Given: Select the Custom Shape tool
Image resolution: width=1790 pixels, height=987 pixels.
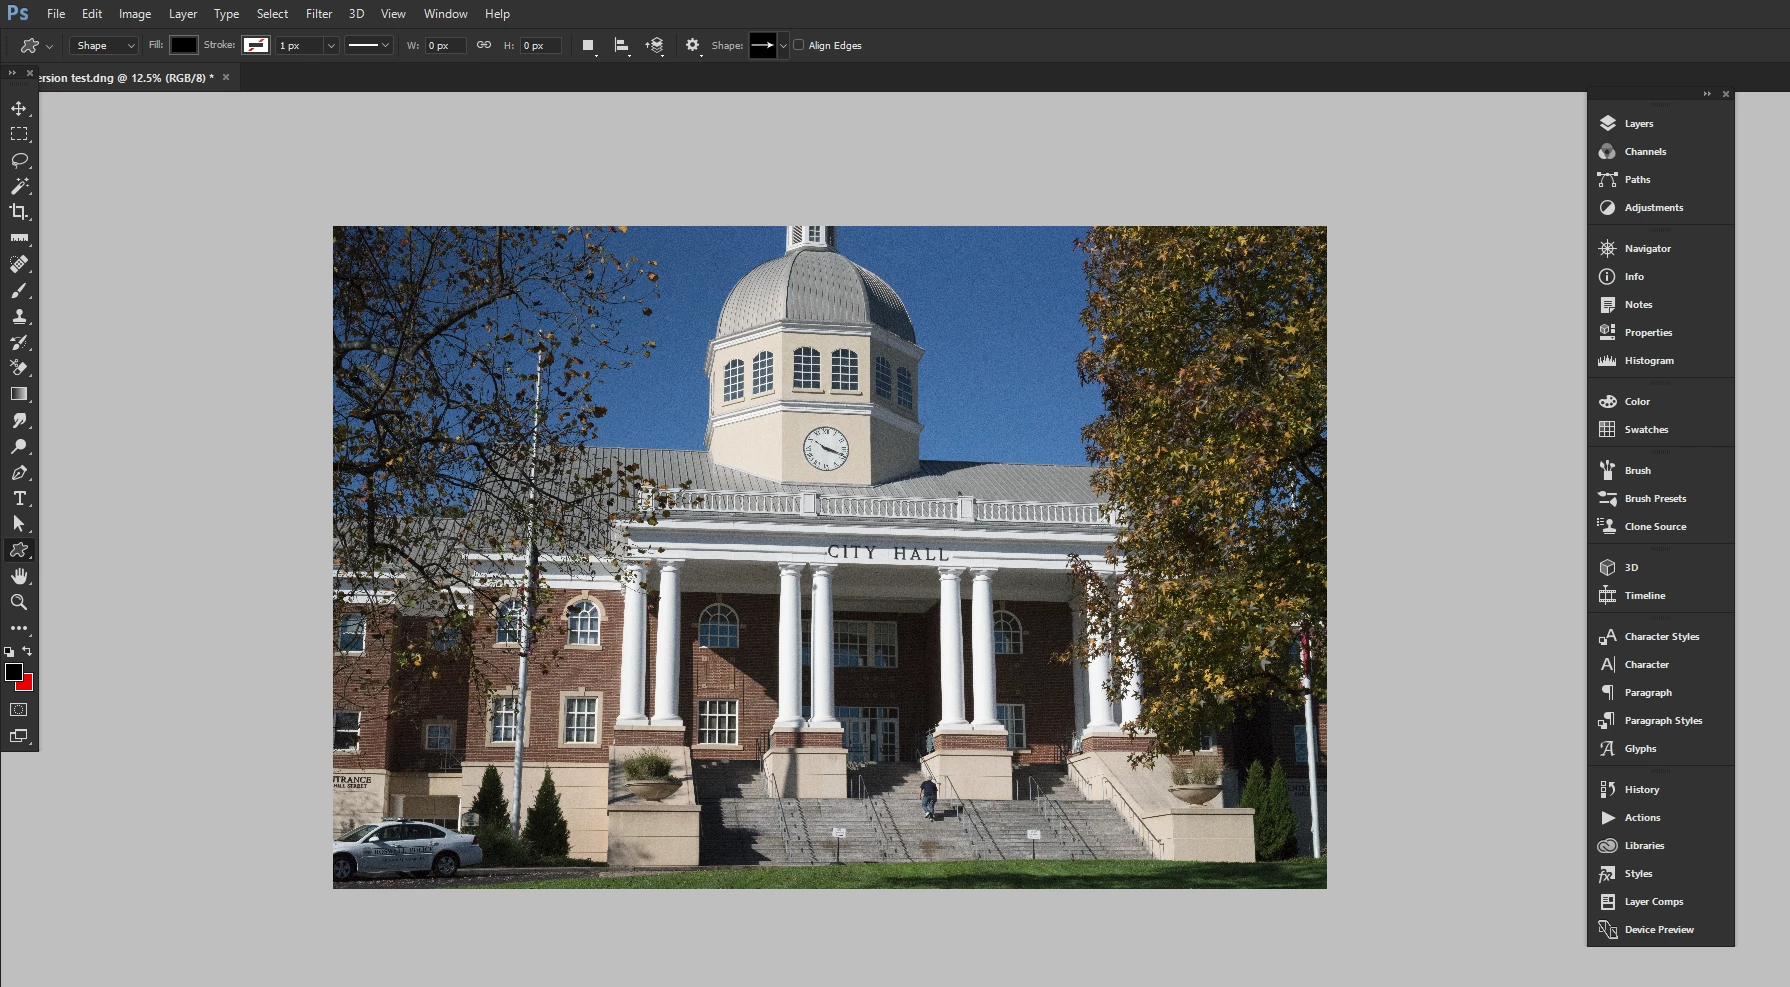Looking at the screenshot, I should point(19,550).
